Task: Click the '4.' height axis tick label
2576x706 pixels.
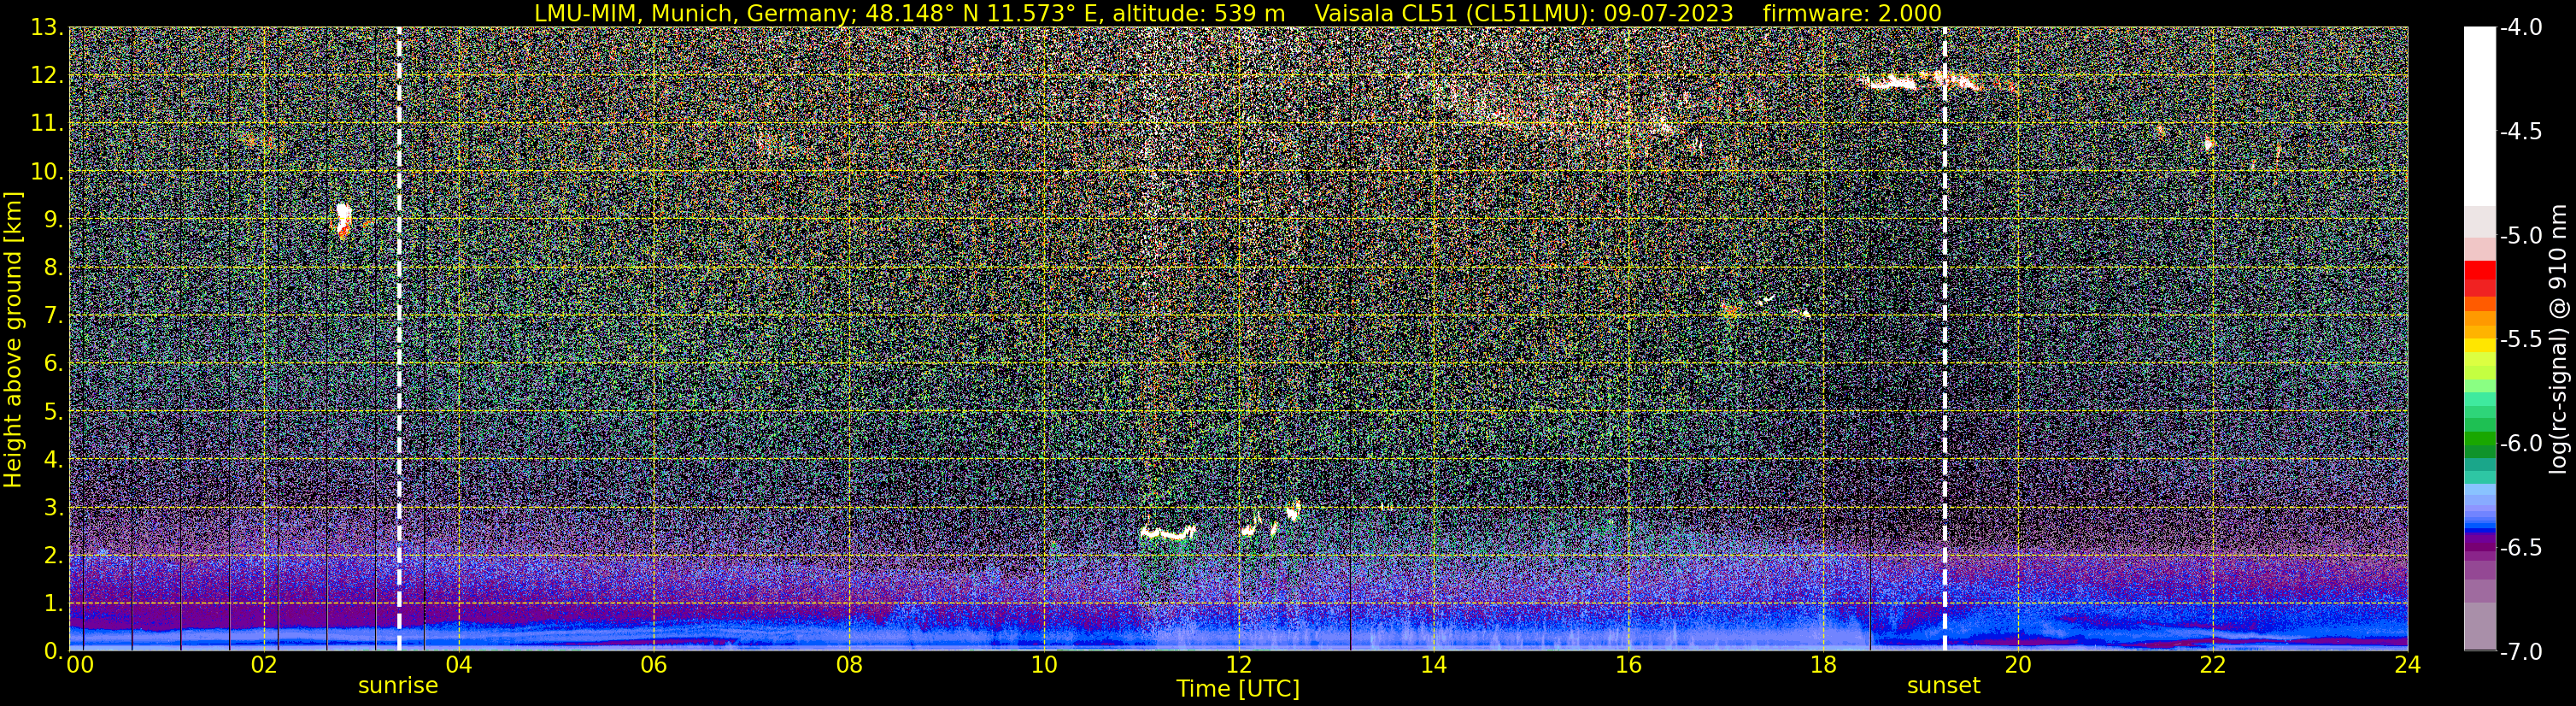Action: click(x=53, y=460)
